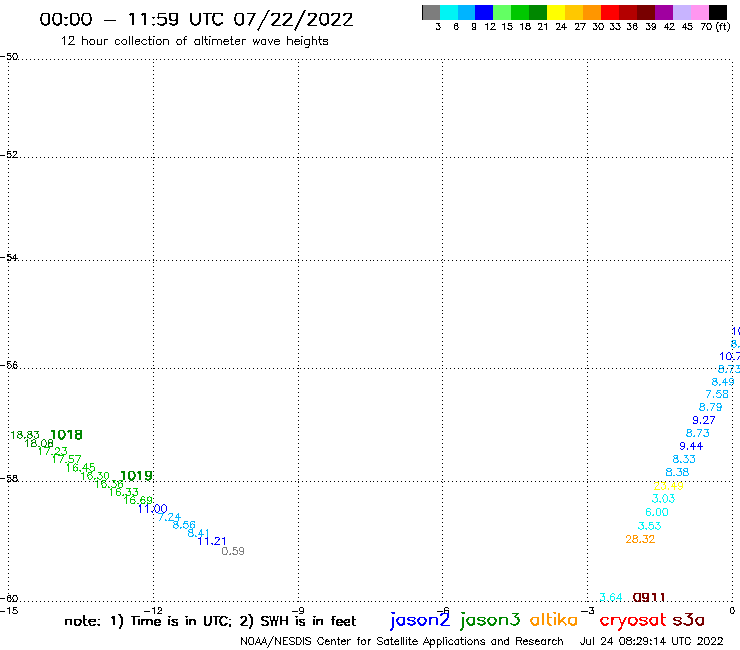The height and width of the screenshot is (650, 740).
Task: Click the wave height value 17.23
Action: pyautogui.click(x=52, y=451)
